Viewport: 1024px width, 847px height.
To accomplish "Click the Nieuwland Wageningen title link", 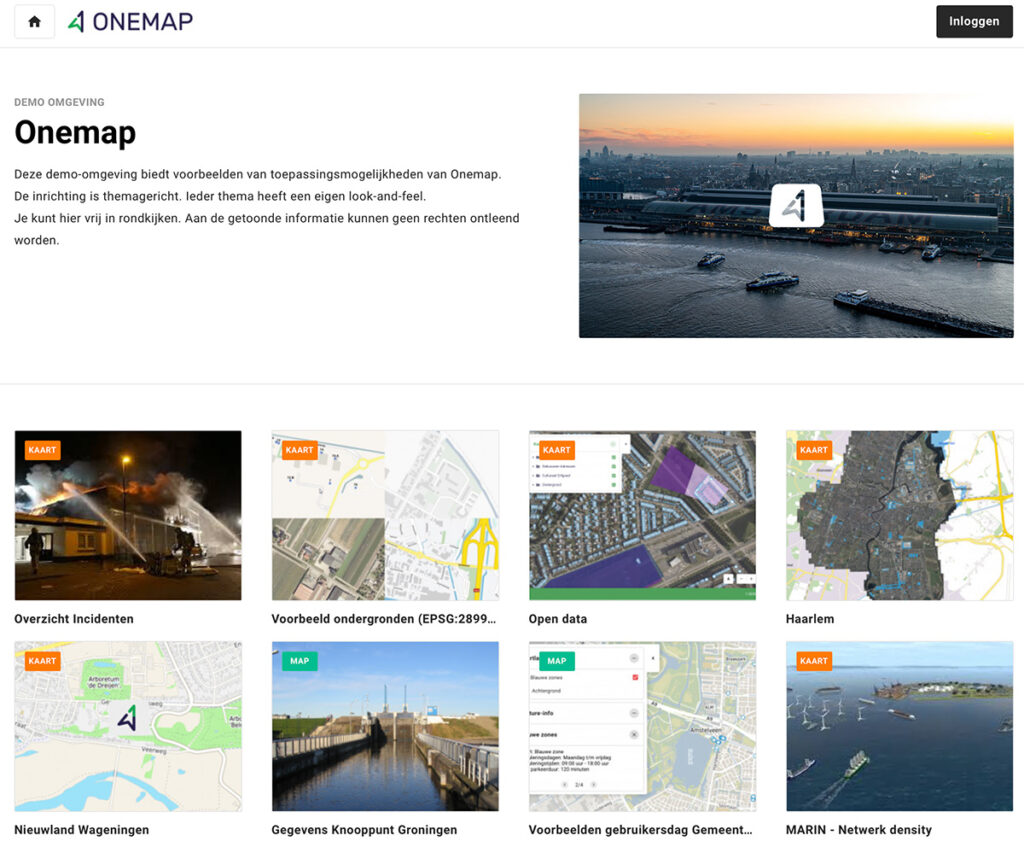I will coord(81,830).
